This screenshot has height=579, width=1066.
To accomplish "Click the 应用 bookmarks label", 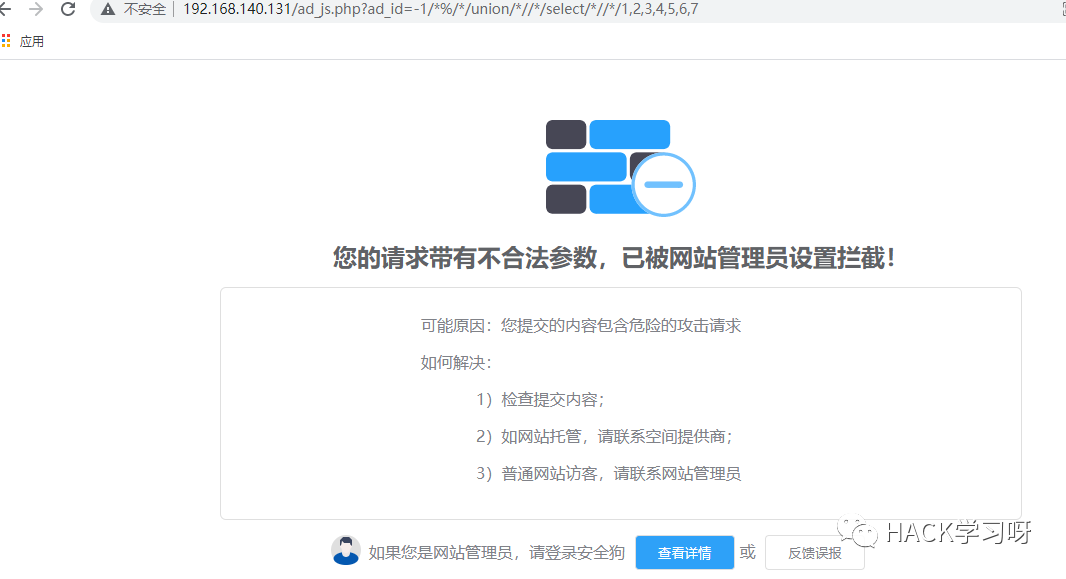I will 31,41.
